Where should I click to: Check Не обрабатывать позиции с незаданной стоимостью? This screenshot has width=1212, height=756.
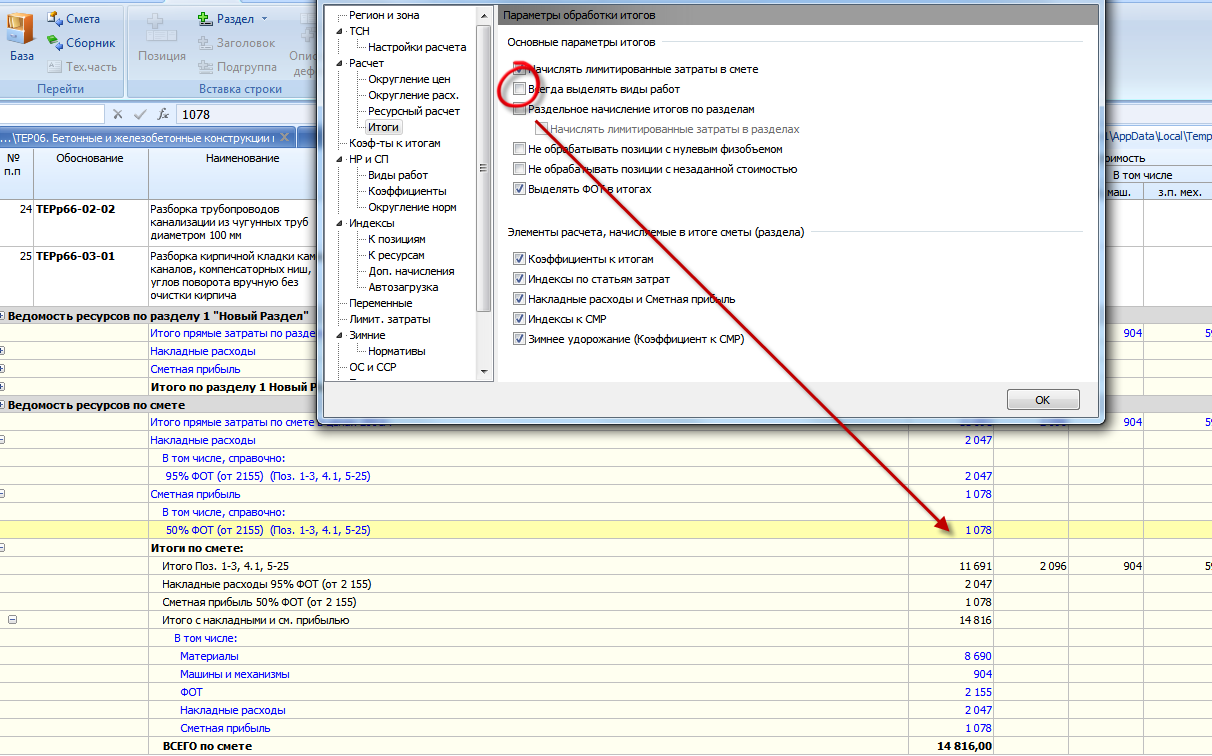click(x=519, y=169)
